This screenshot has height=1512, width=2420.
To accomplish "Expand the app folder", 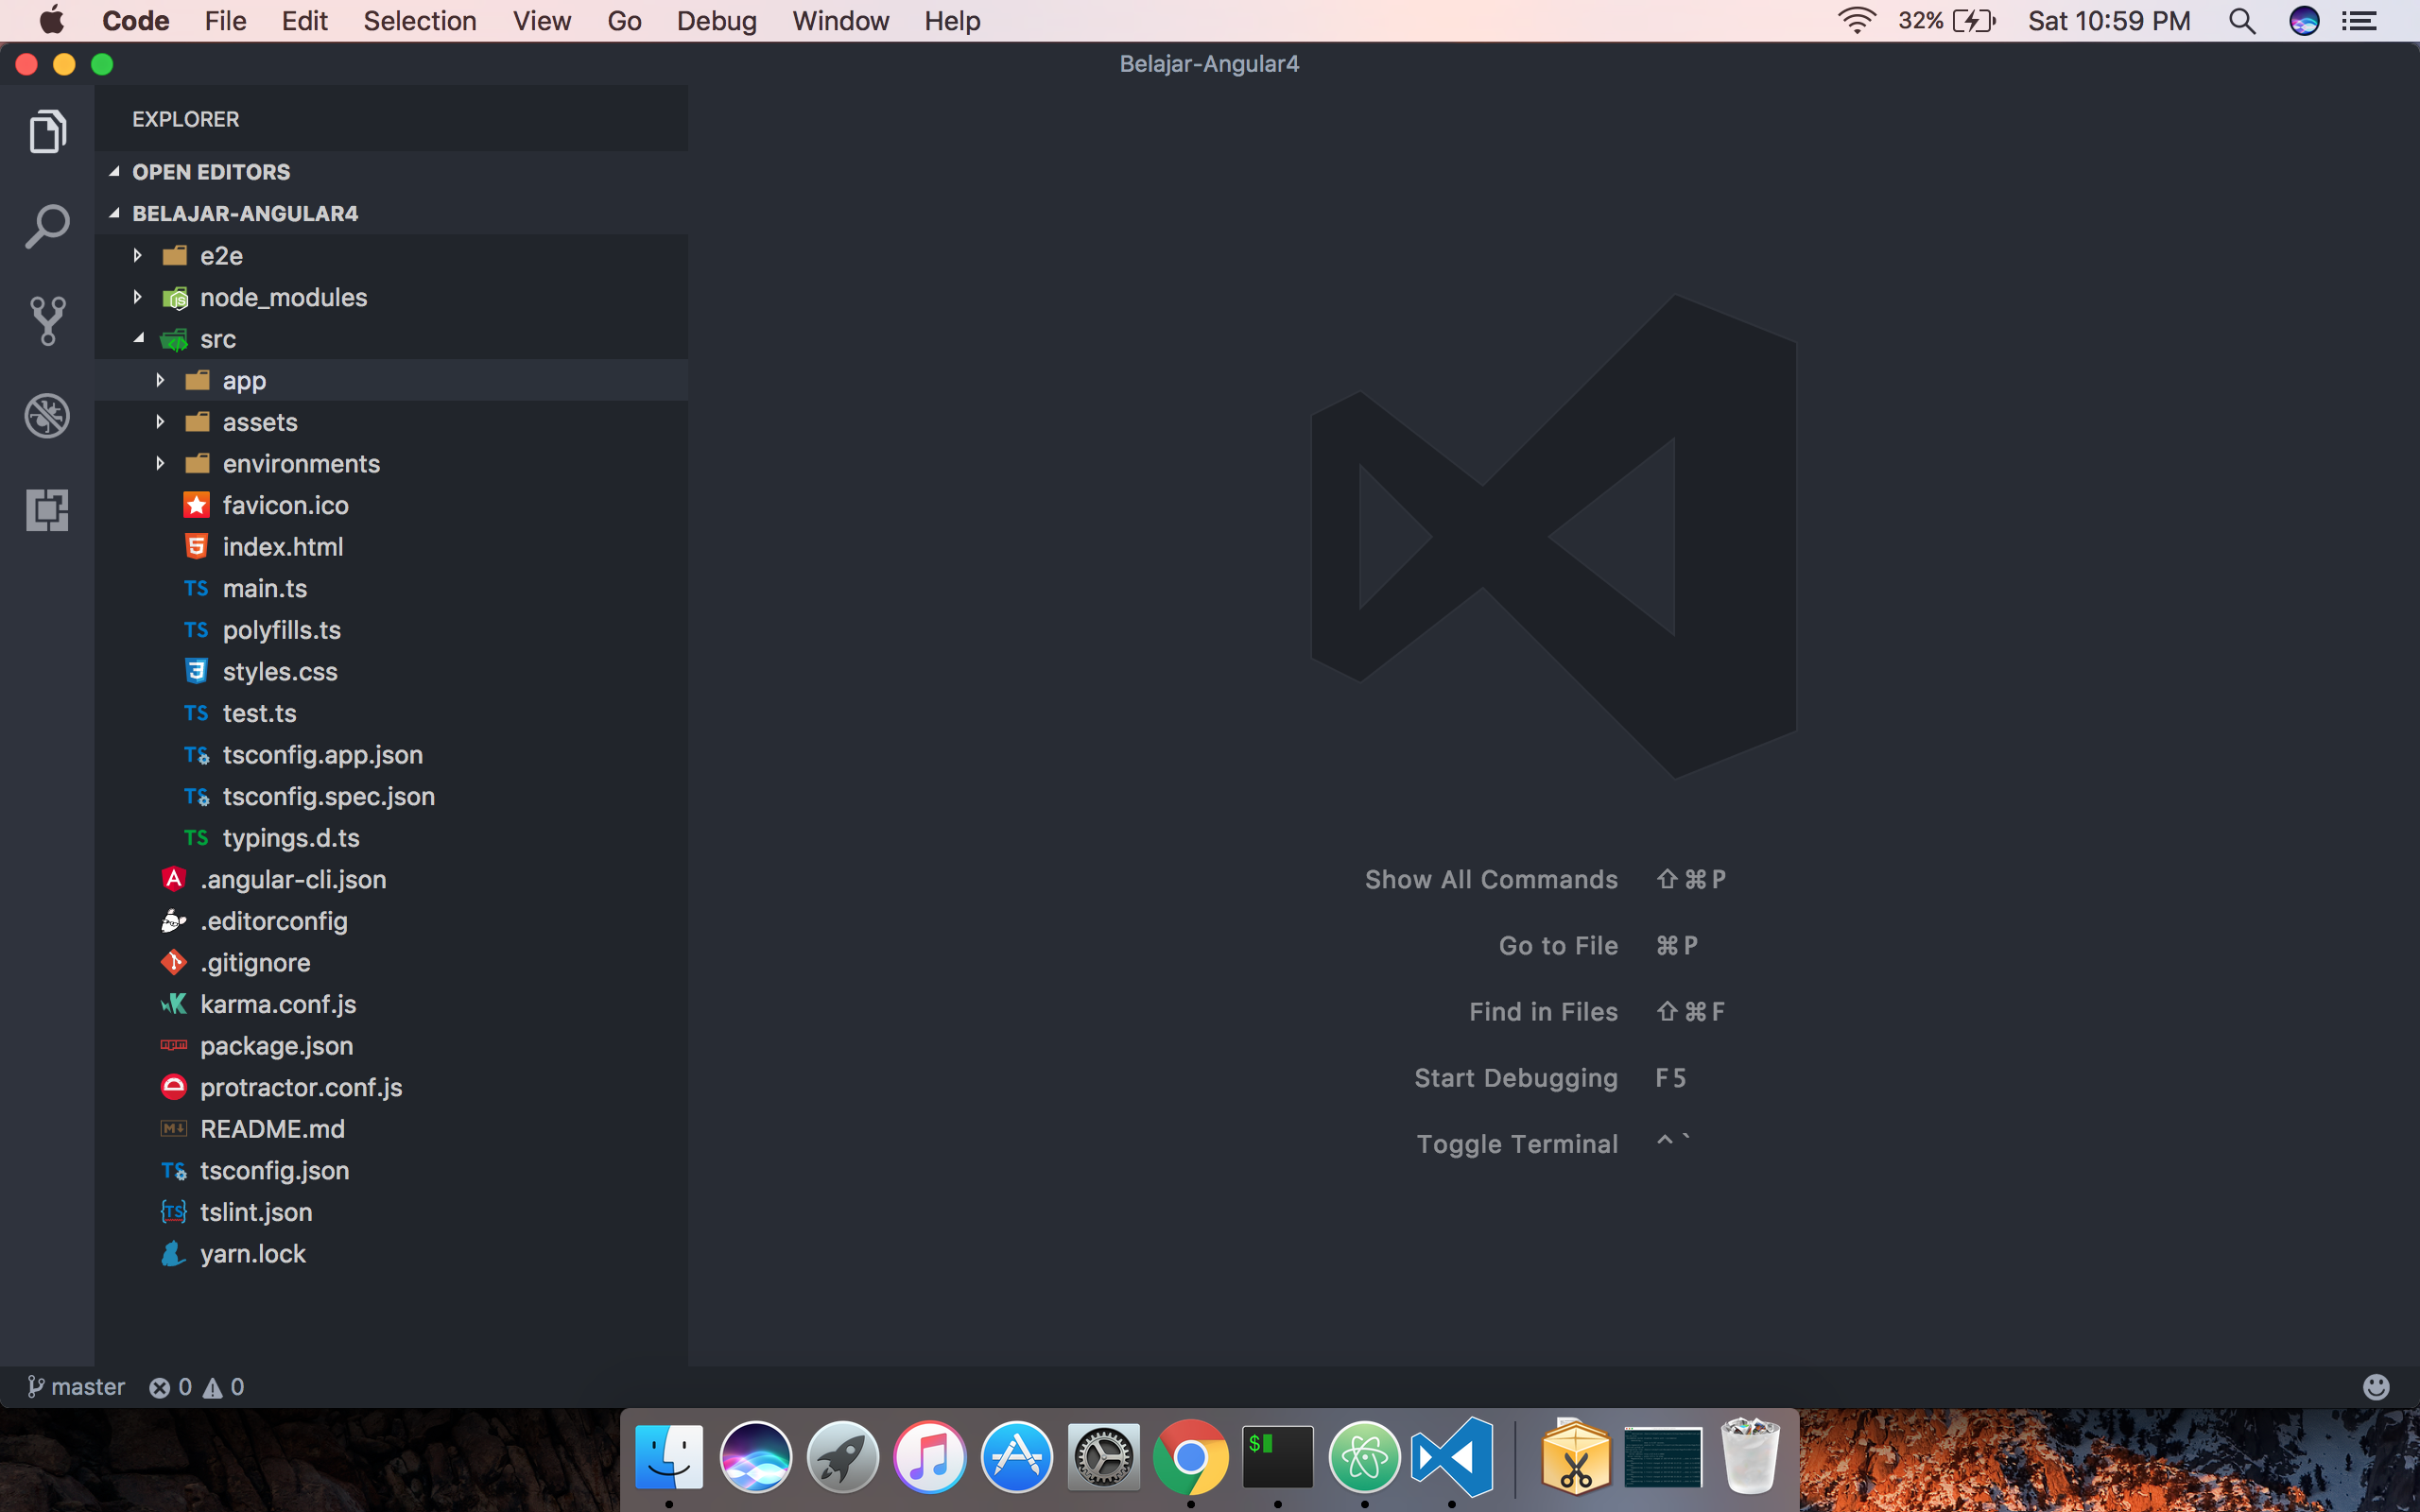I will pyautogui.click(x=391, y=380).
